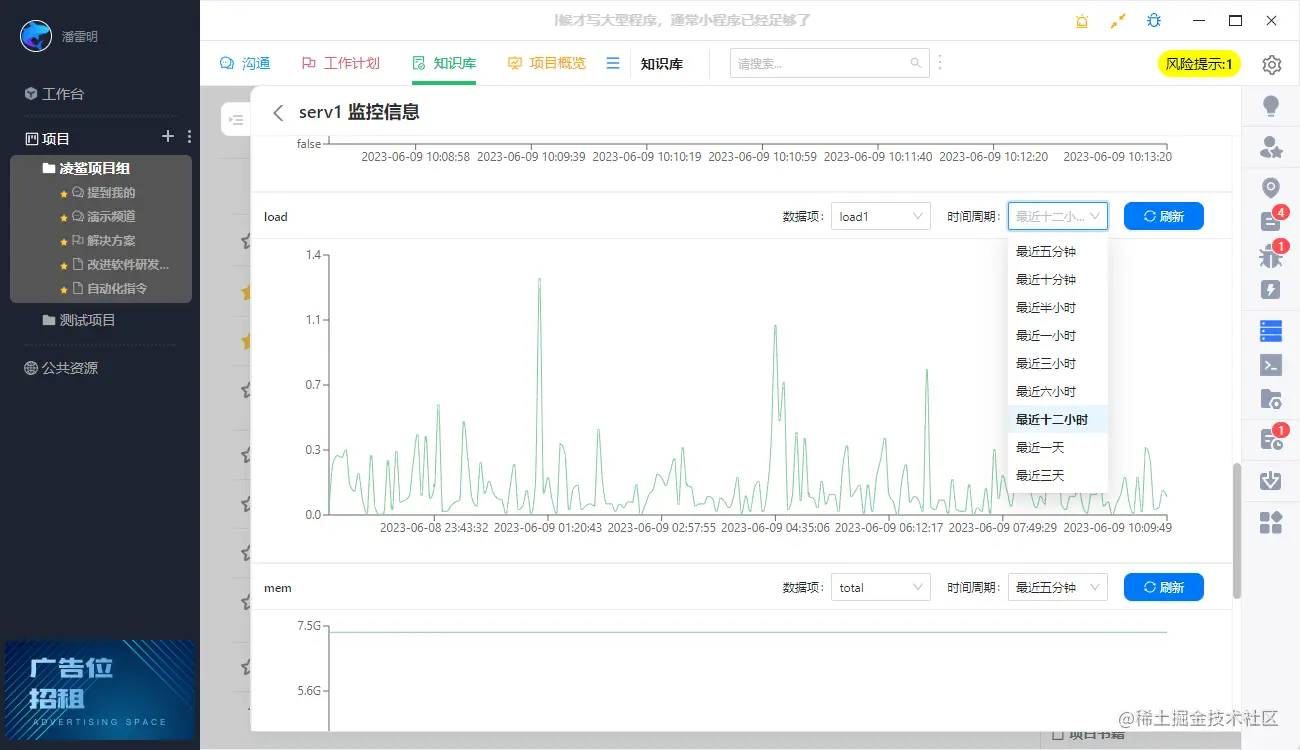Choose 最近半小时 from the open list

pyautogui.click(x=1058, y=307)
